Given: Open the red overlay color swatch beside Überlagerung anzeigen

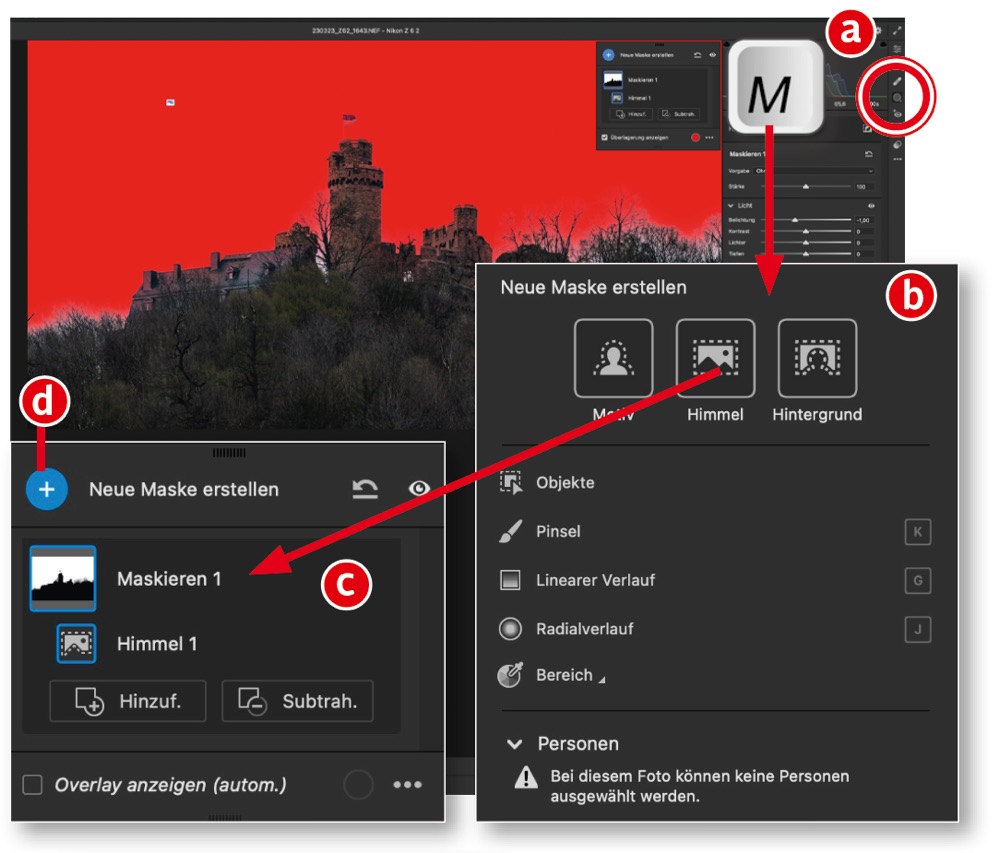Looking at the screenshot, I should (x=695, y=137).
